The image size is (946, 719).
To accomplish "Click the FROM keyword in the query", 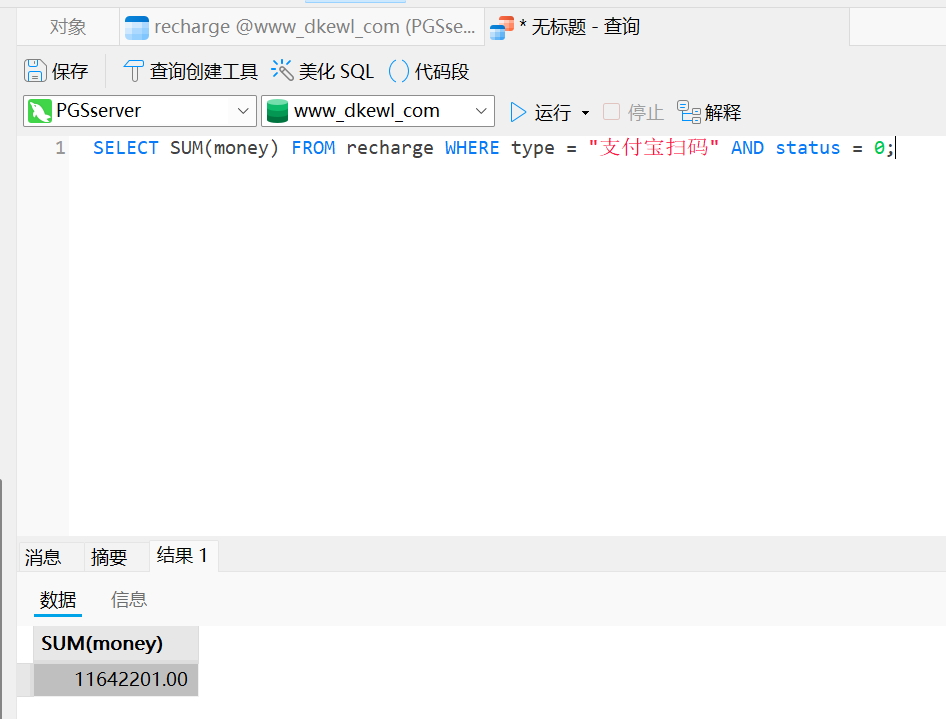I will [x=313, y=148].
